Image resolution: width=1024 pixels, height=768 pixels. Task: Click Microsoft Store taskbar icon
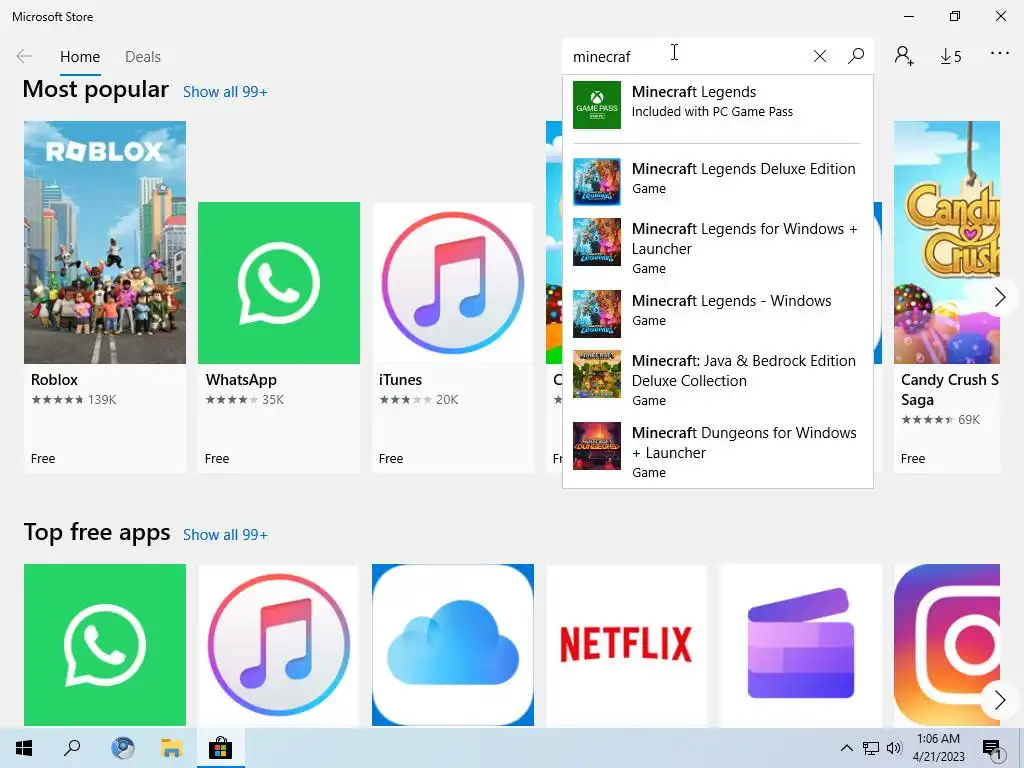tap(221, 748)
